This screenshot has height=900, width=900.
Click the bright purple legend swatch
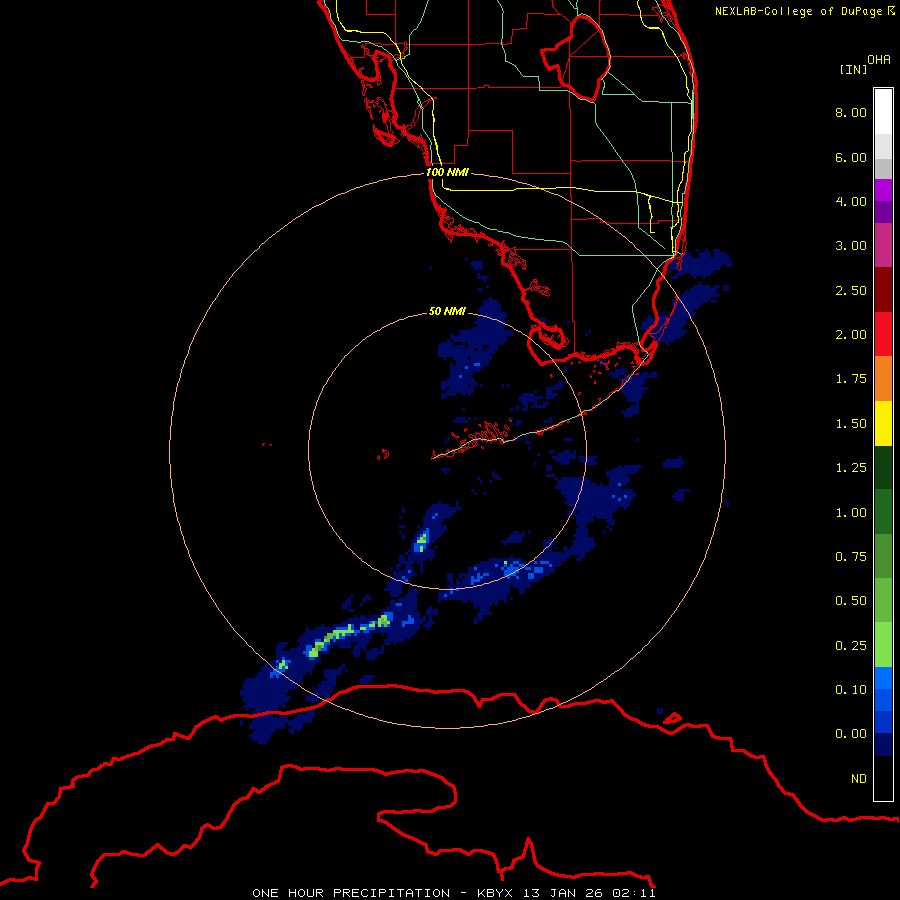[883, 190]
